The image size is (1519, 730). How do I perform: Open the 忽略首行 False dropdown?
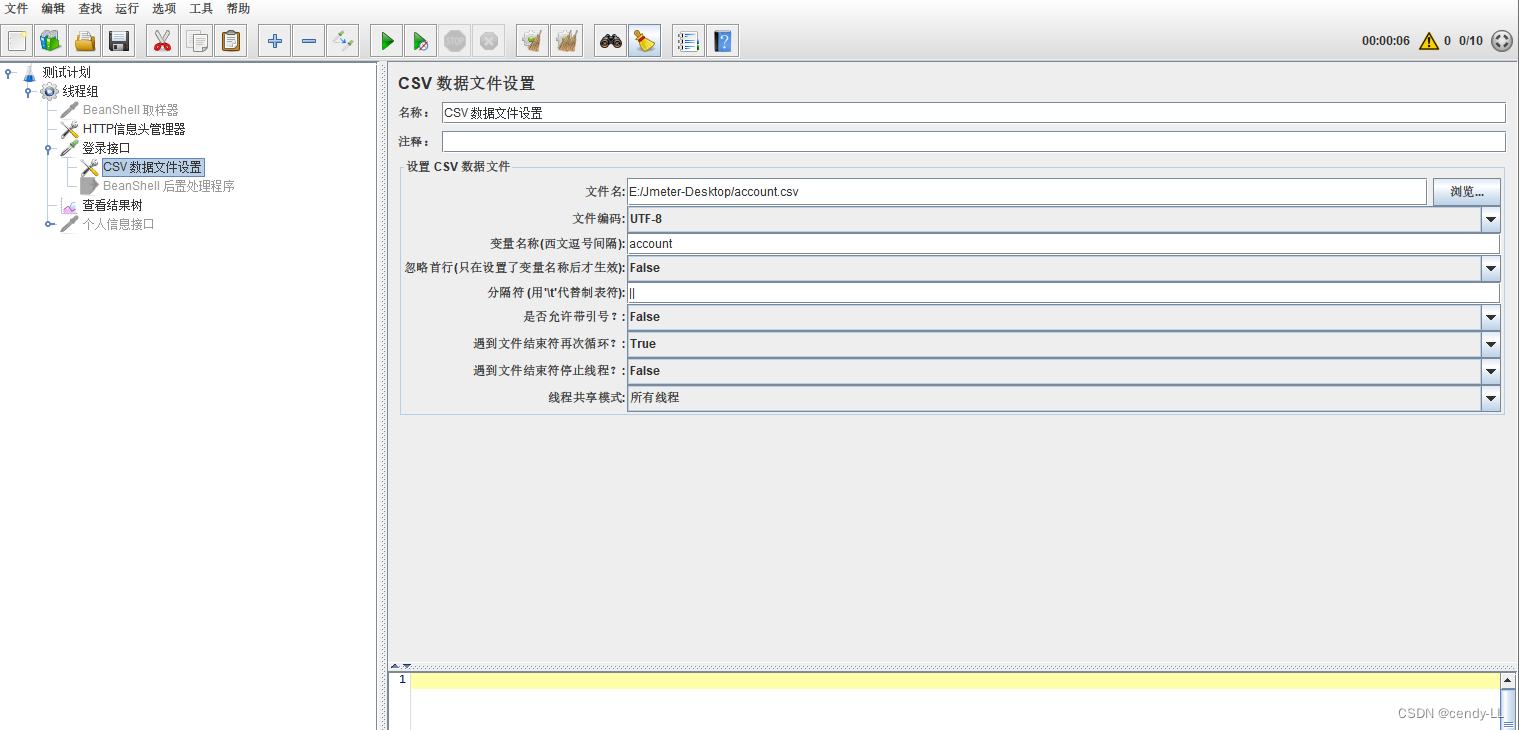1490,268
